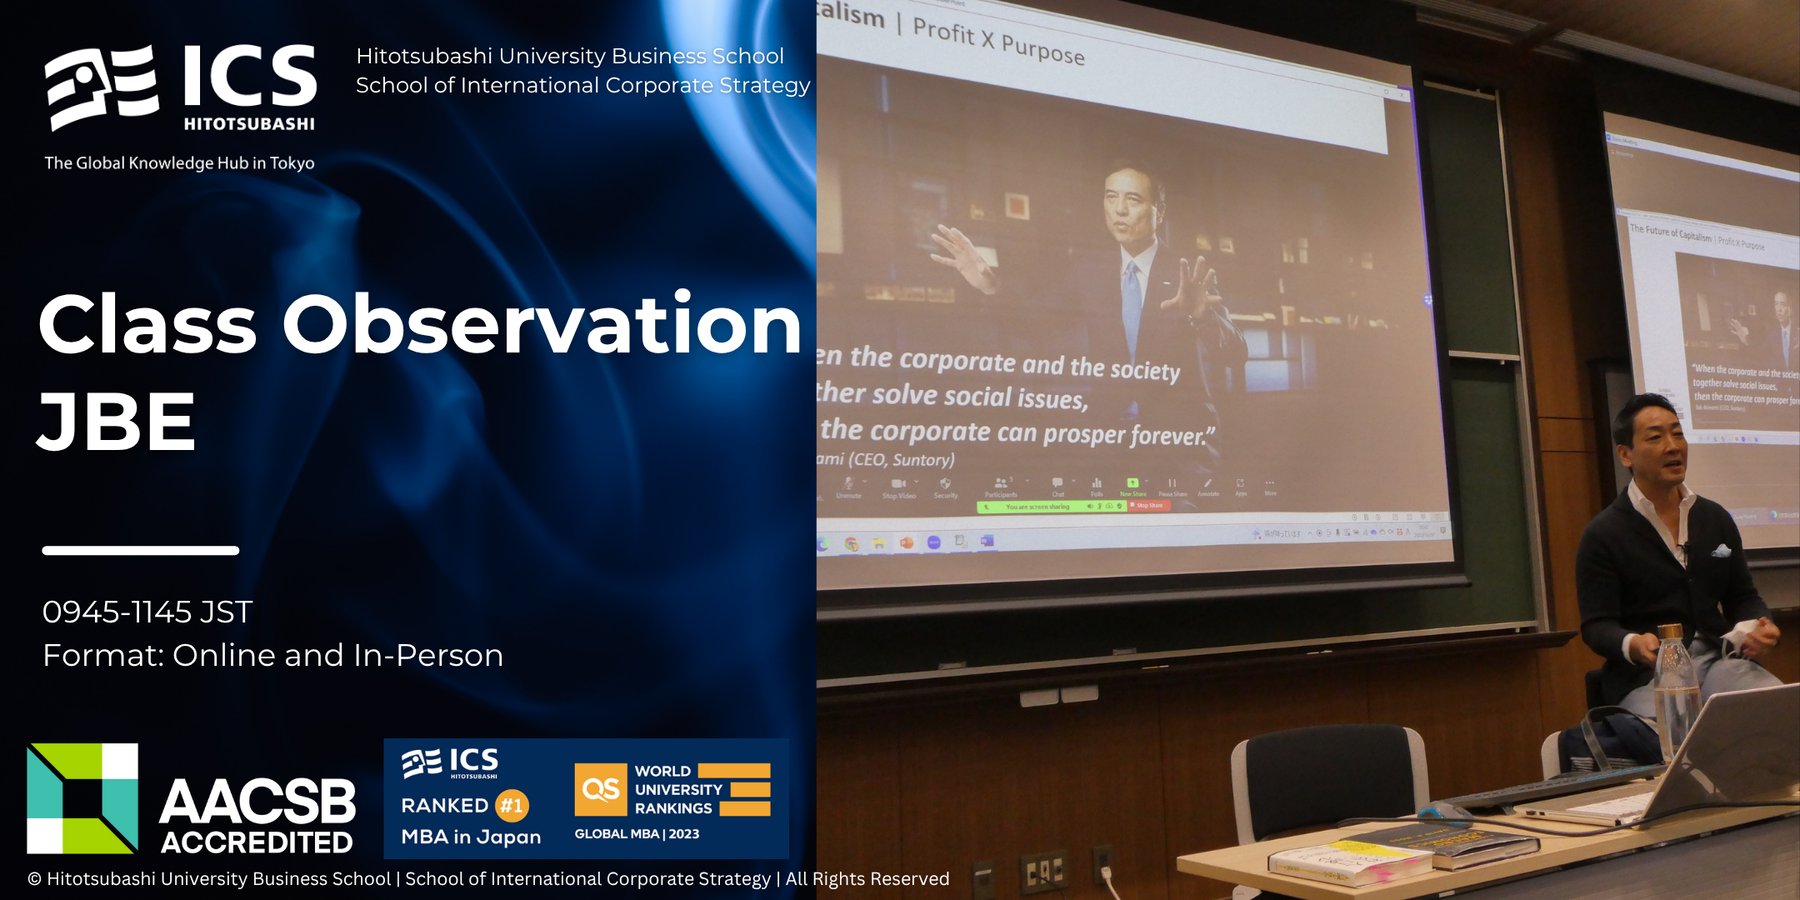Click the copyright line at bottom

point(488,879)
